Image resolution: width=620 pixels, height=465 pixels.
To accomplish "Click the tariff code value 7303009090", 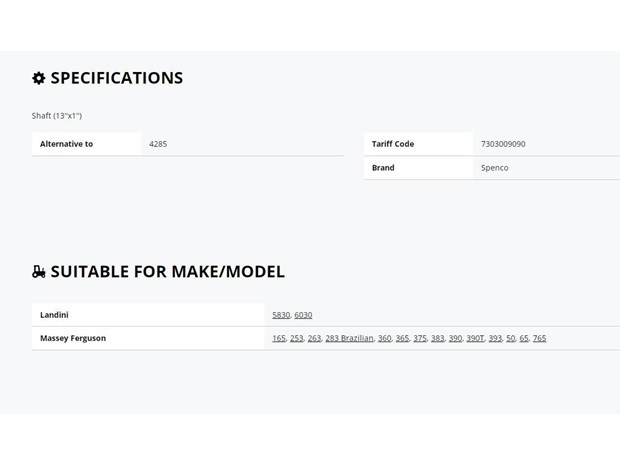I will [503, 144].
